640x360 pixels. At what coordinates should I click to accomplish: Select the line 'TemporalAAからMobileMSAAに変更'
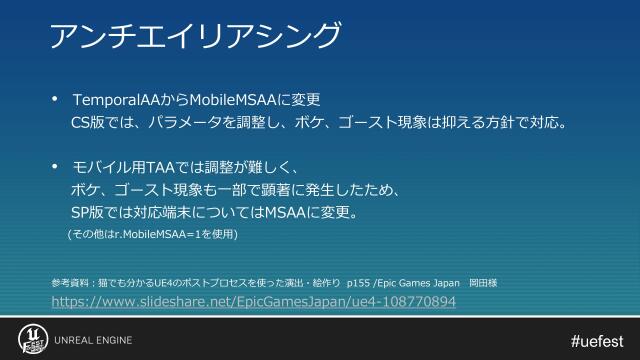[196, 100]
